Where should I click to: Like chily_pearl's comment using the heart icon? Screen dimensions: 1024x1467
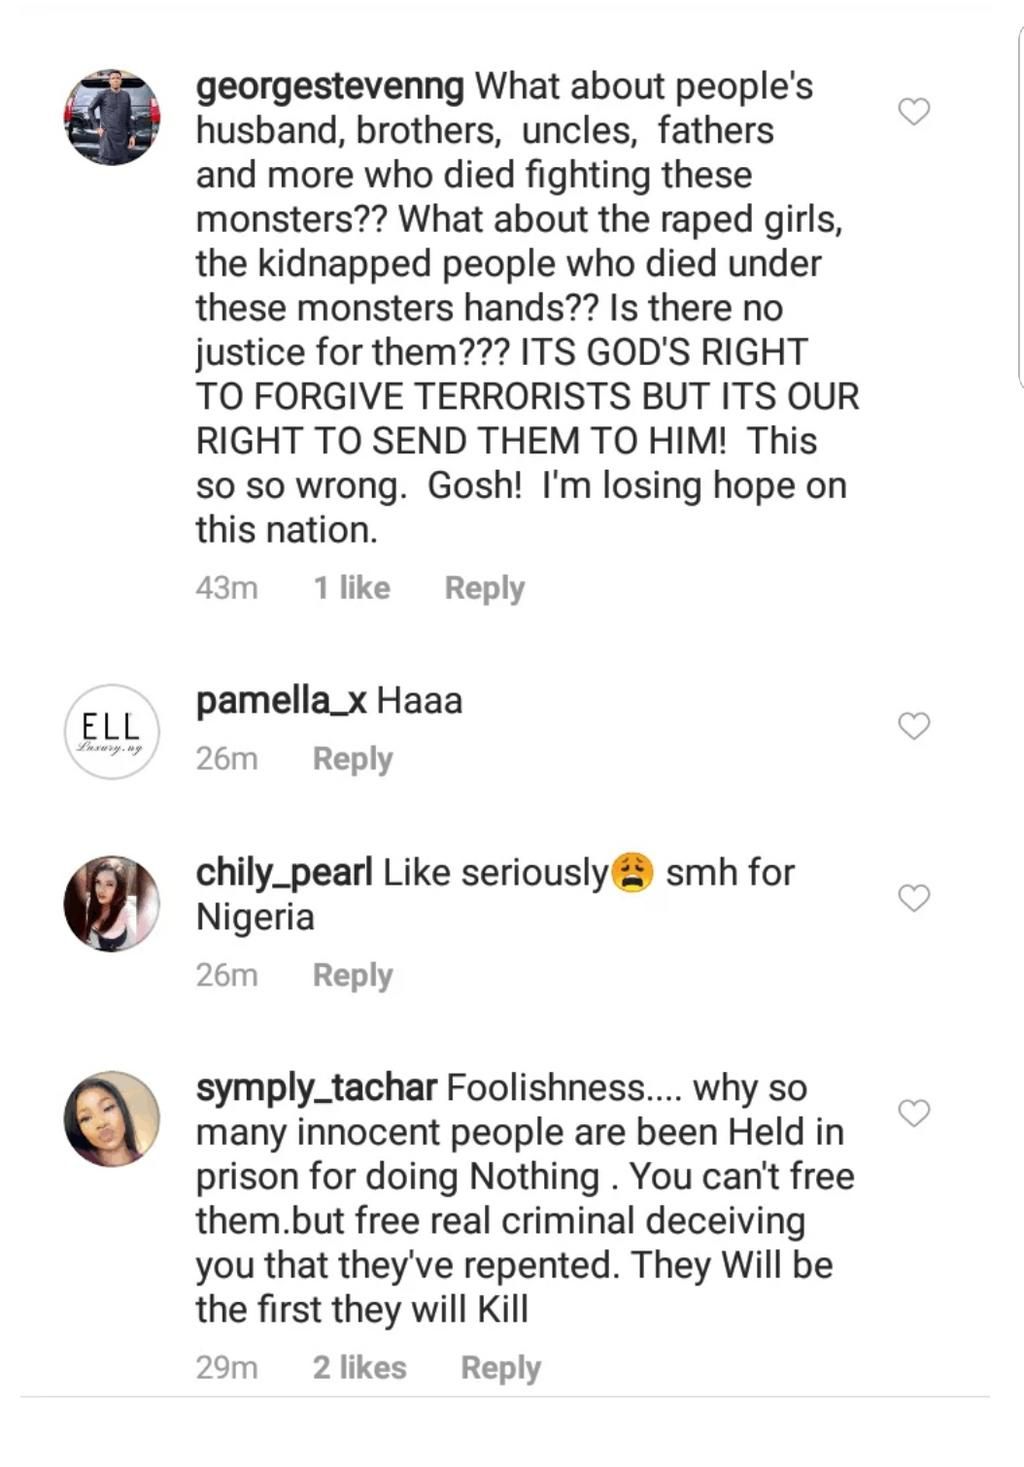(x=914, y=898)
